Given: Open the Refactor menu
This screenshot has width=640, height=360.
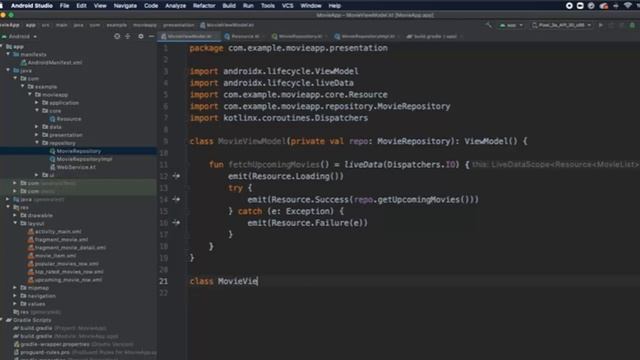Looking at the screenshot, I should [x=204, y=6].
